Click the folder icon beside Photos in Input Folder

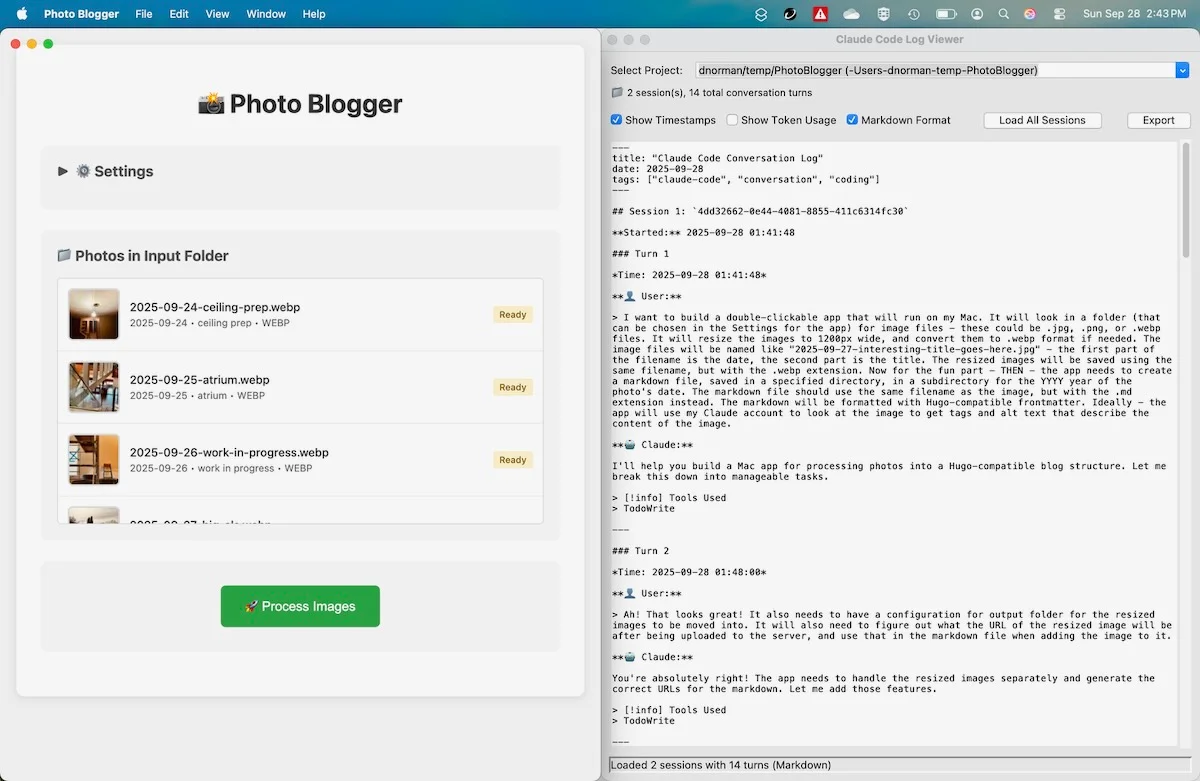pos(63,255)
